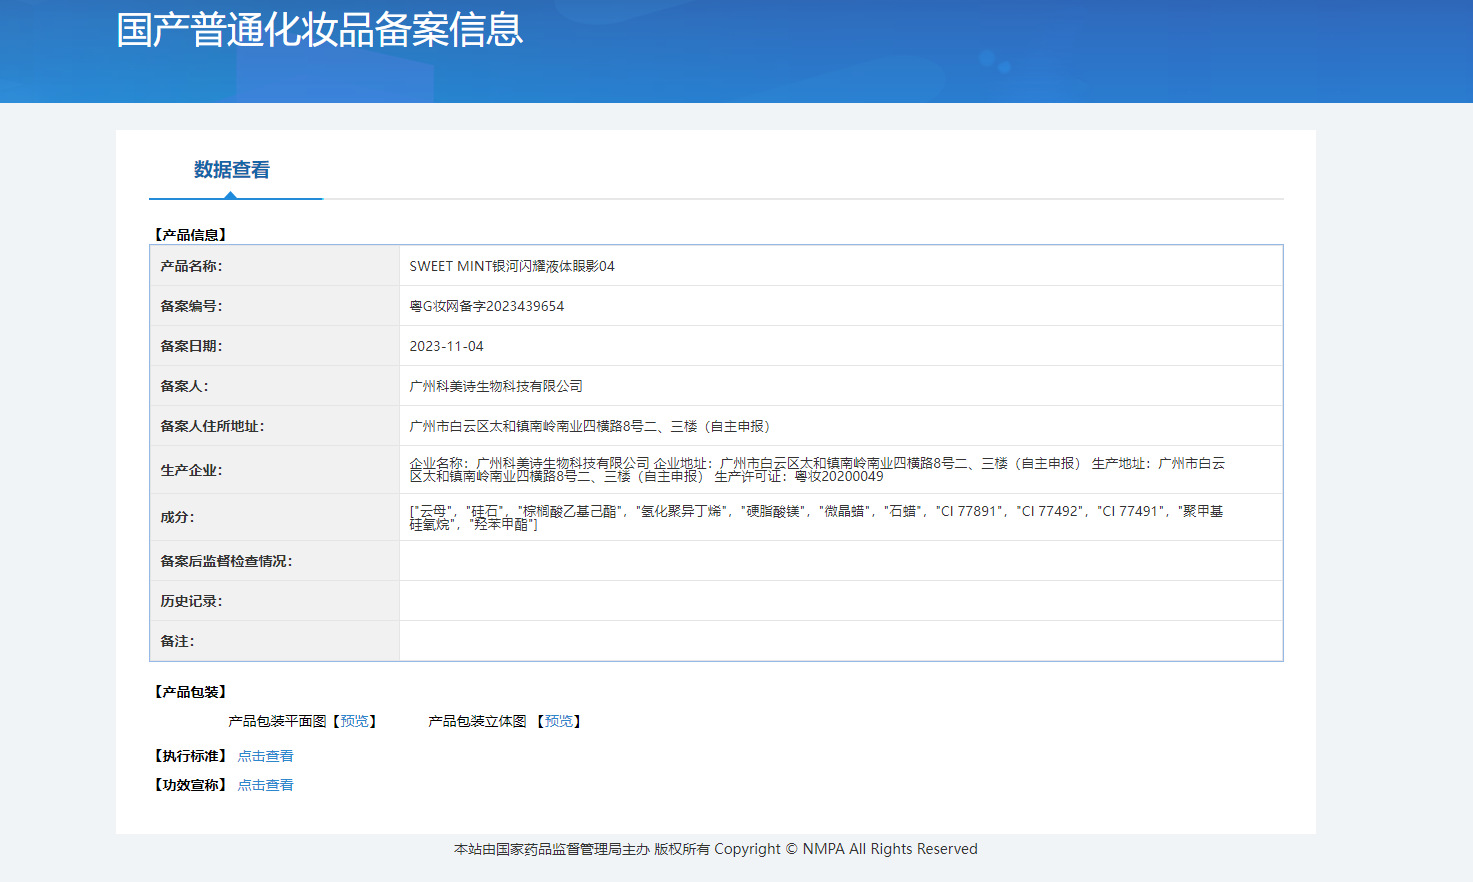Click the empty 历史记录 value cell

point(841,601)
